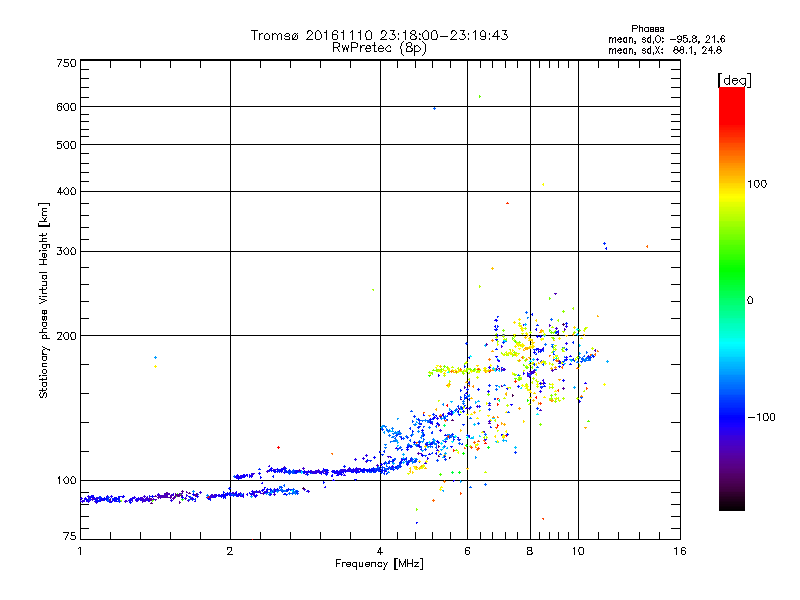Click the 'mean, sd,O: -95.8, 21.6' statistic
This screenshot has height=600, width=800.
667,39
